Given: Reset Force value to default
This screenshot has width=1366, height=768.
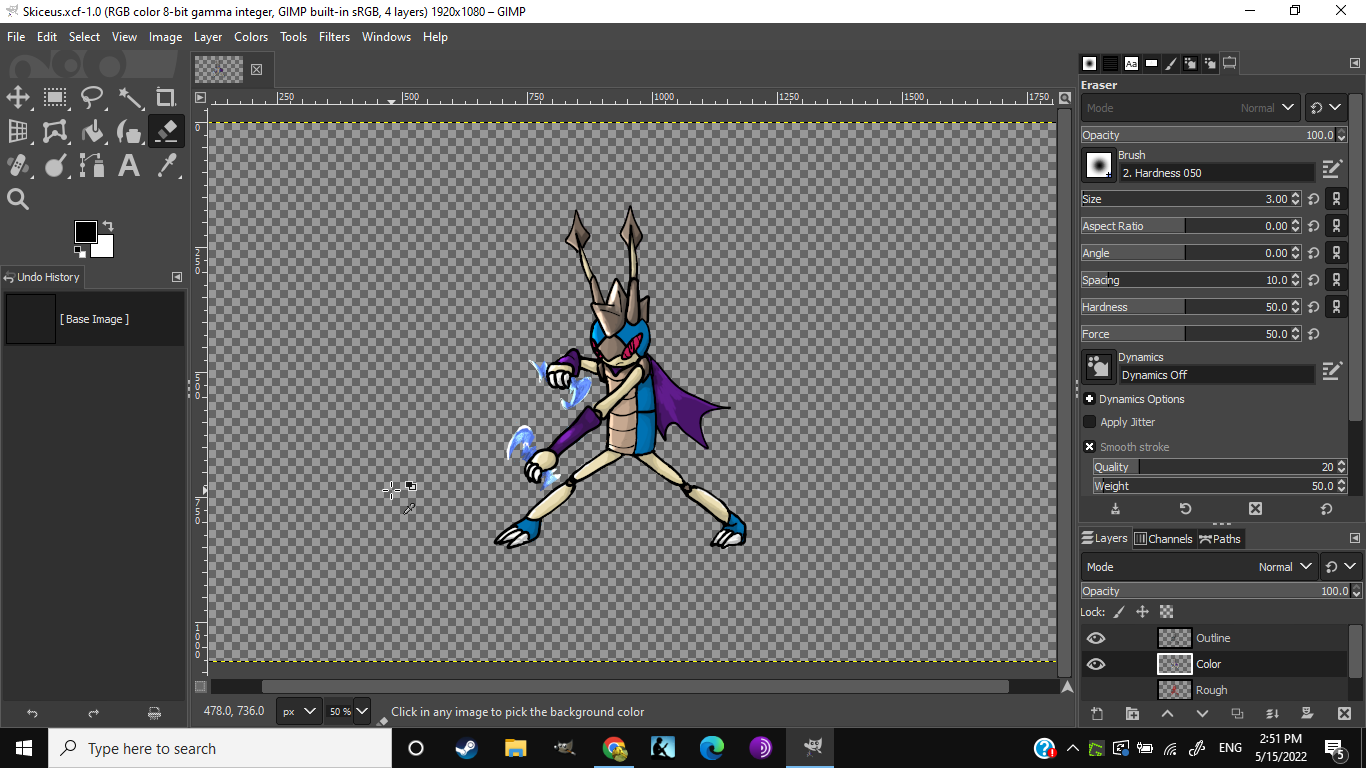Looking at the screenshot, I should click(1313, 334).
